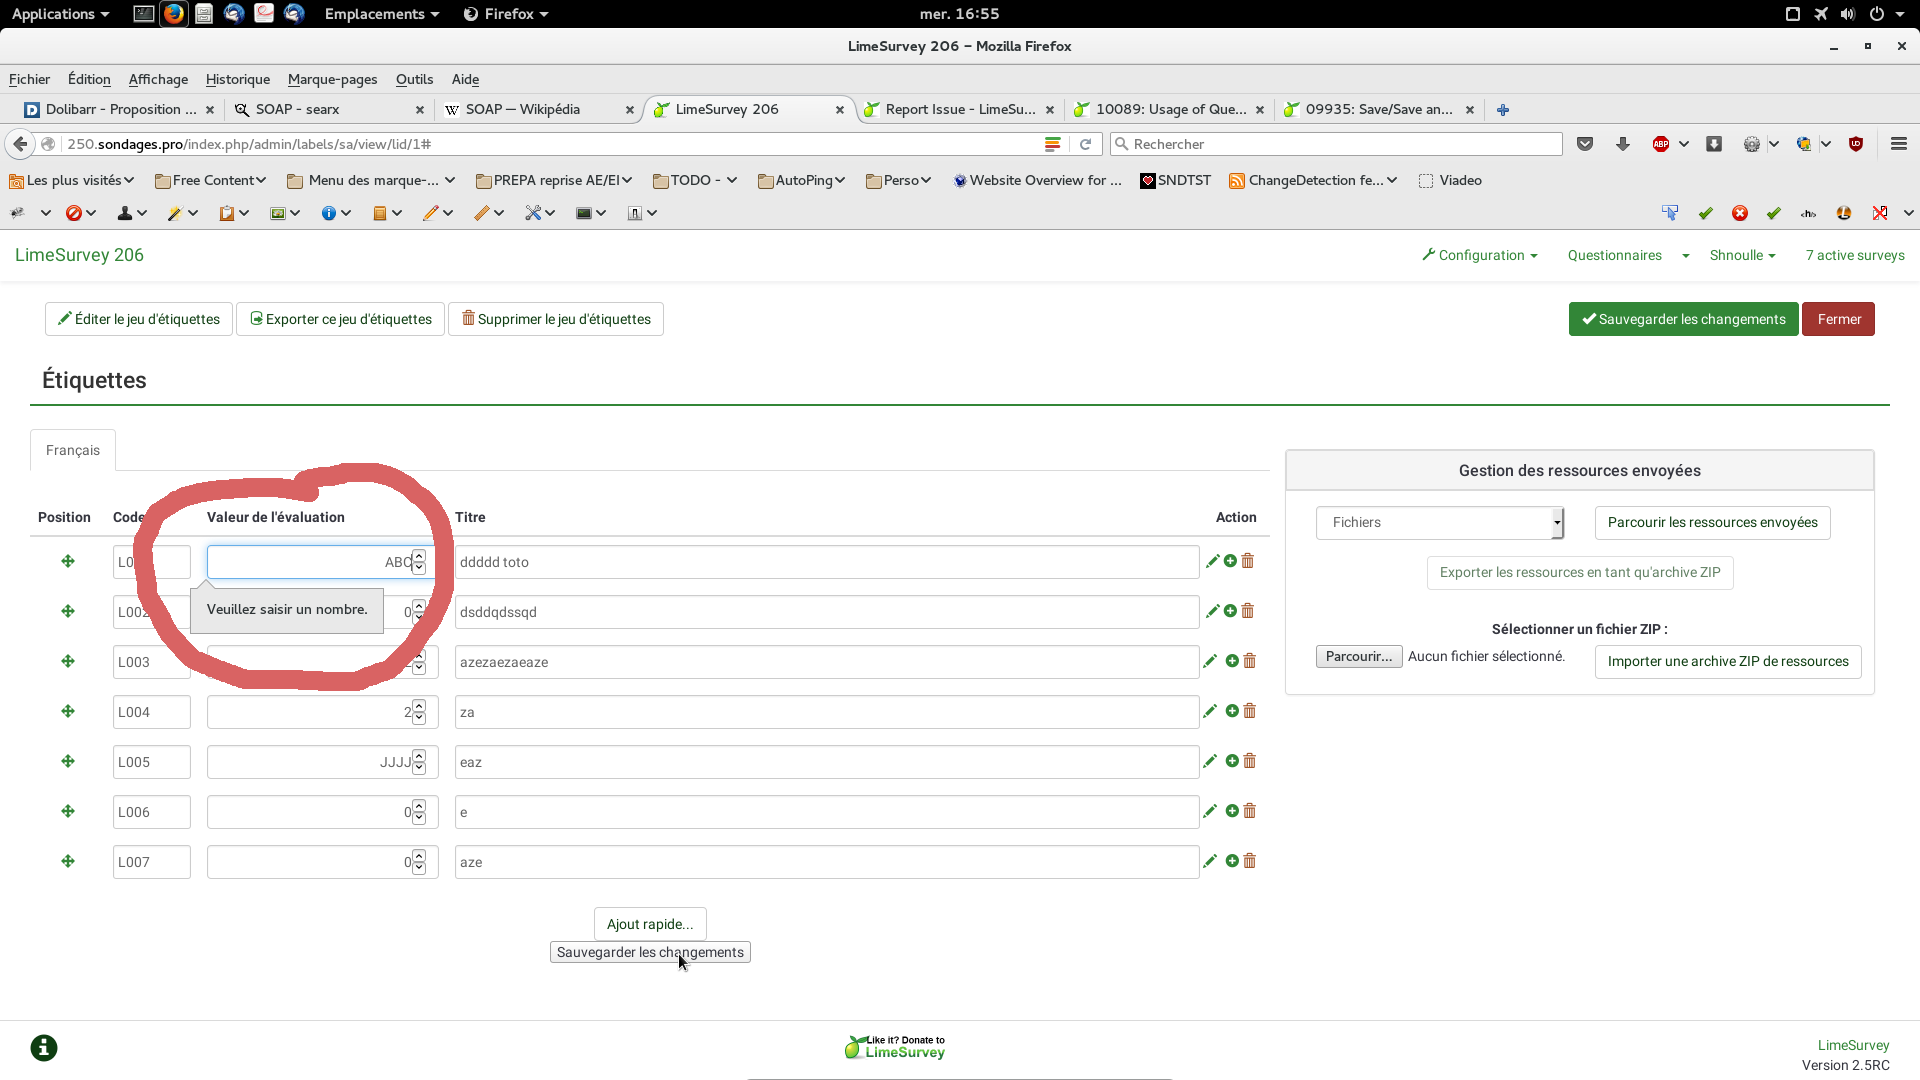Delete the 'ddddd toto' label row
The width and height of the screenshot is (1920, 1080).
point(1248,561)
